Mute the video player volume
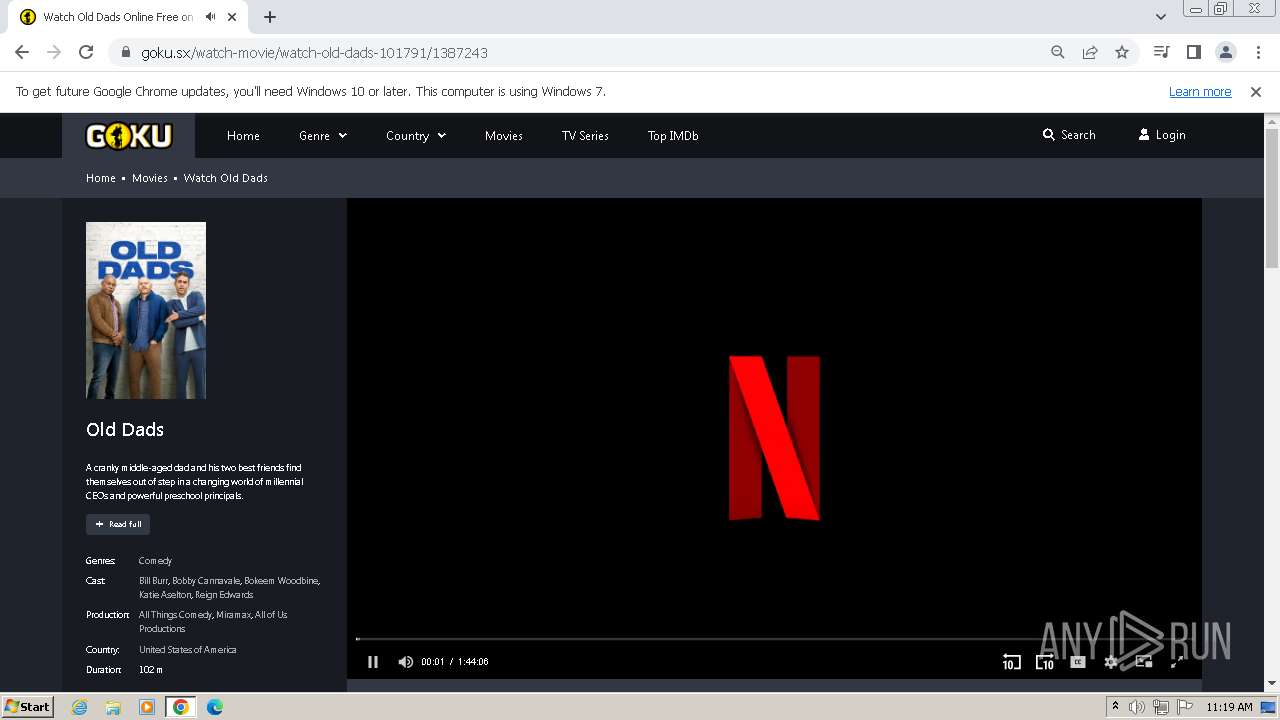Viewport: 1280px width, 720px height. coord(405,662)
